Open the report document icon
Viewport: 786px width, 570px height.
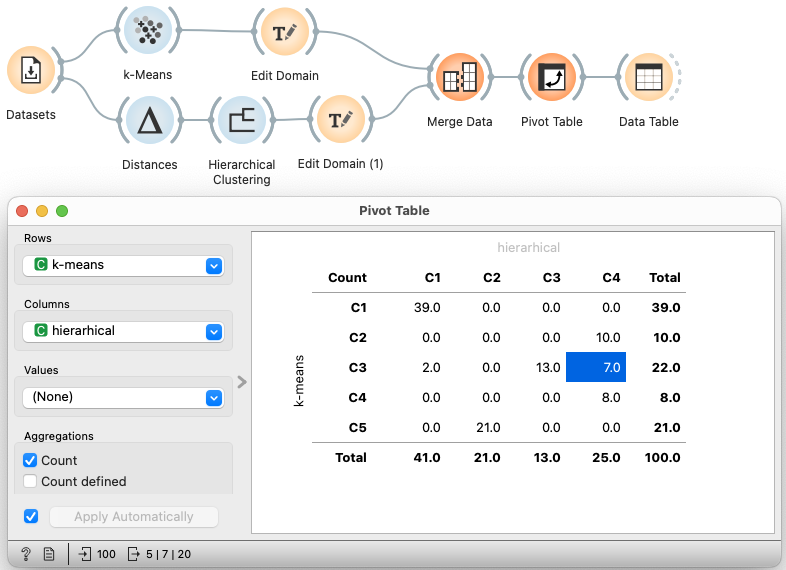49,554
